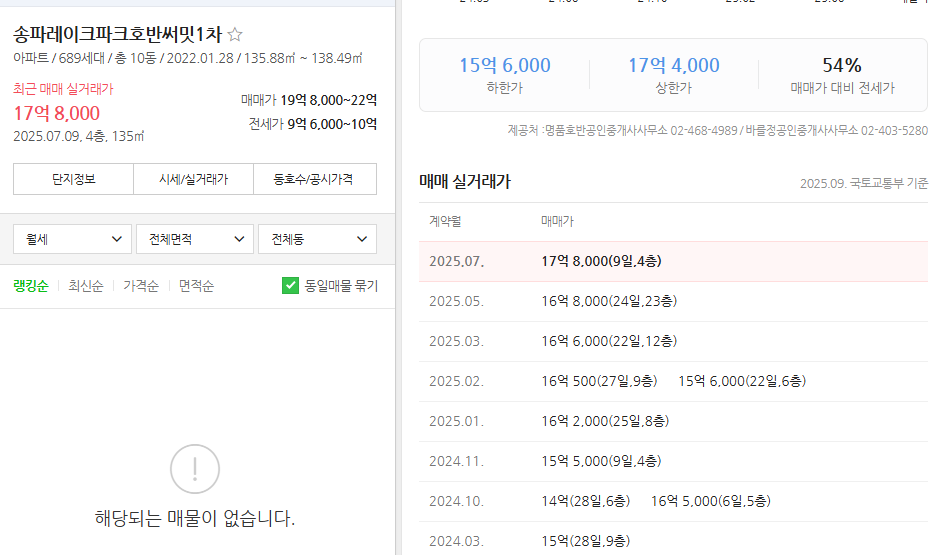This screenshot has height=555, width=931.
Task: Open the 시세/실거래가 tab
Action: (x=194, y=179)
